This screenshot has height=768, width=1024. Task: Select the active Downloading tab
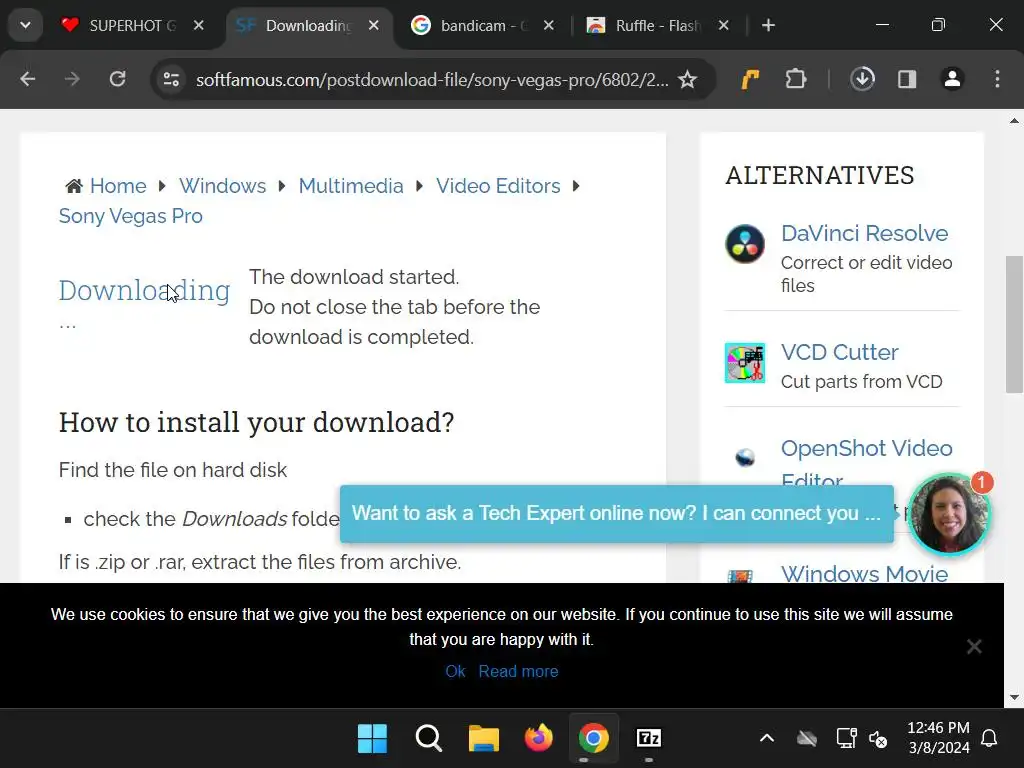coord(308,25)
